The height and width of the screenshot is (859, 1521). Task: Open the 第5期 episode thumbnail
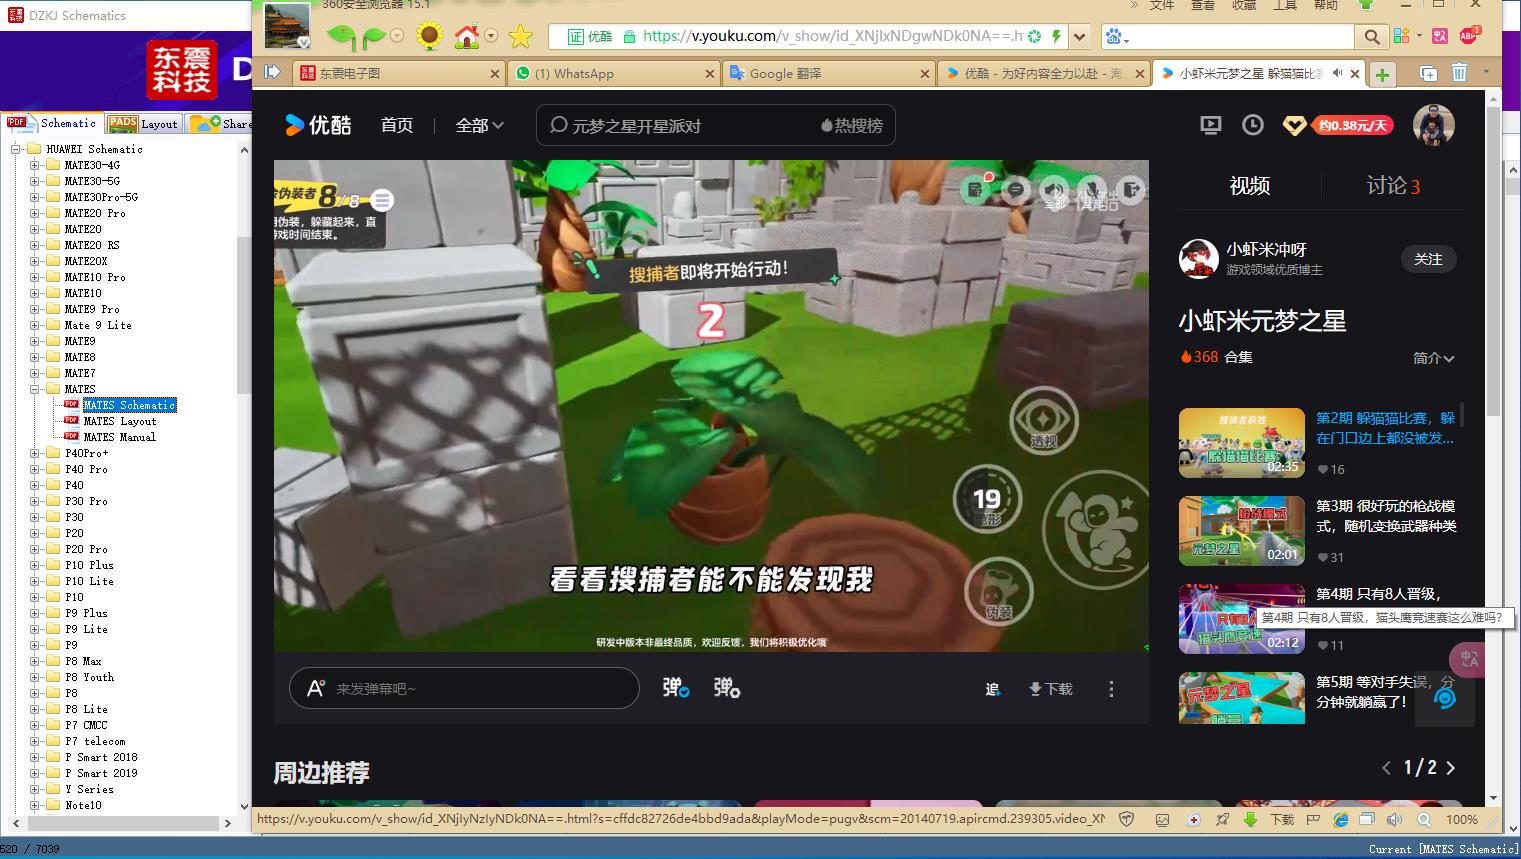coord(1241,697)
